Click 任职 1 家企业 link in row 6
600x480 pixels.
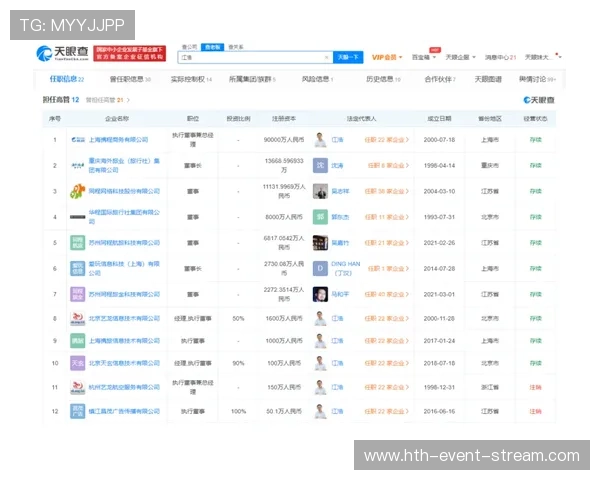388,268
